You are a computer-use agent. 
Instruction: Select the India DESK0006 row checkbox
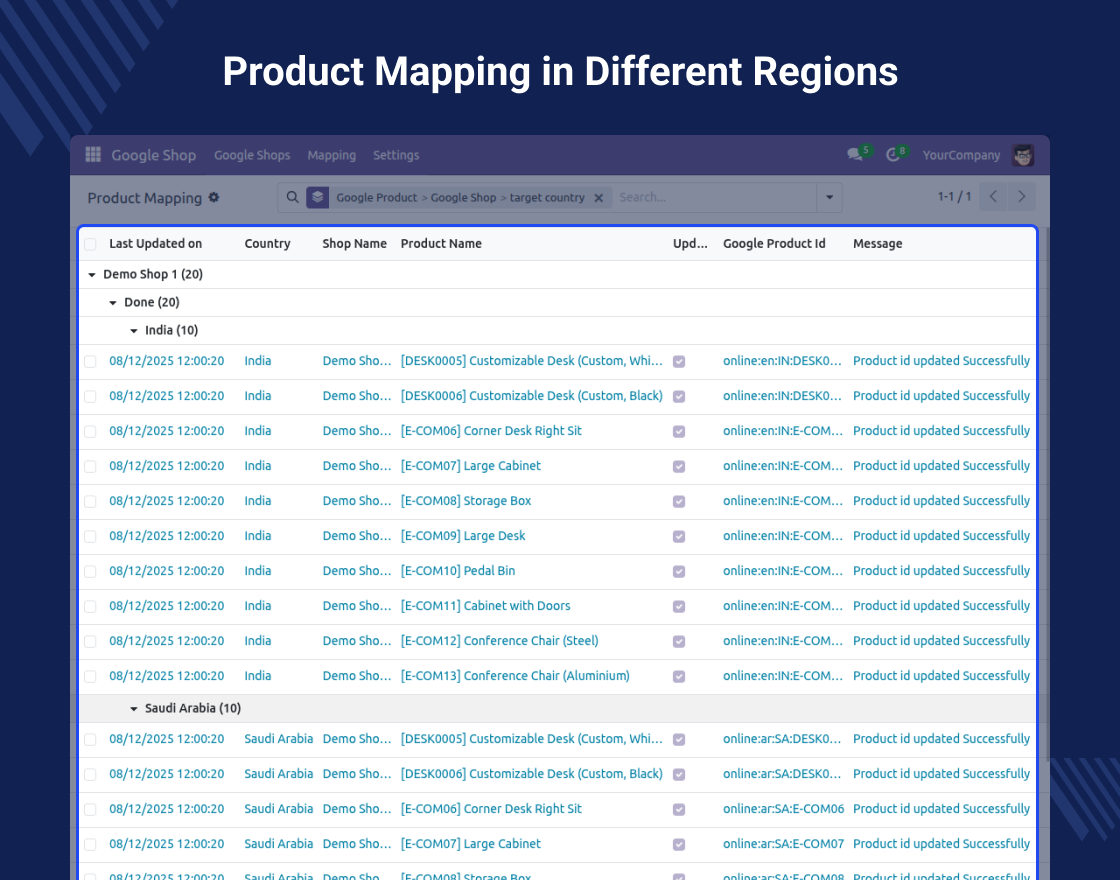pos(90,396)
